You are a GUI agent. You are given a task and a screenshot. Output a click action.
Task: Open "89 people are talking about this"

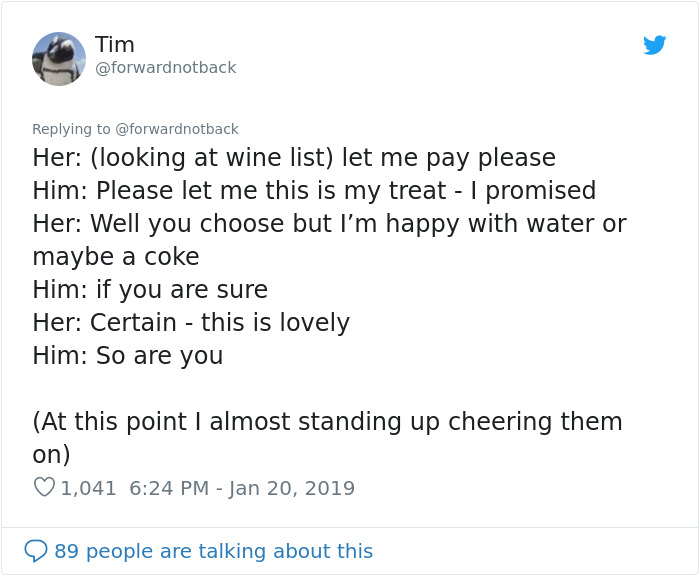point(213,551)
